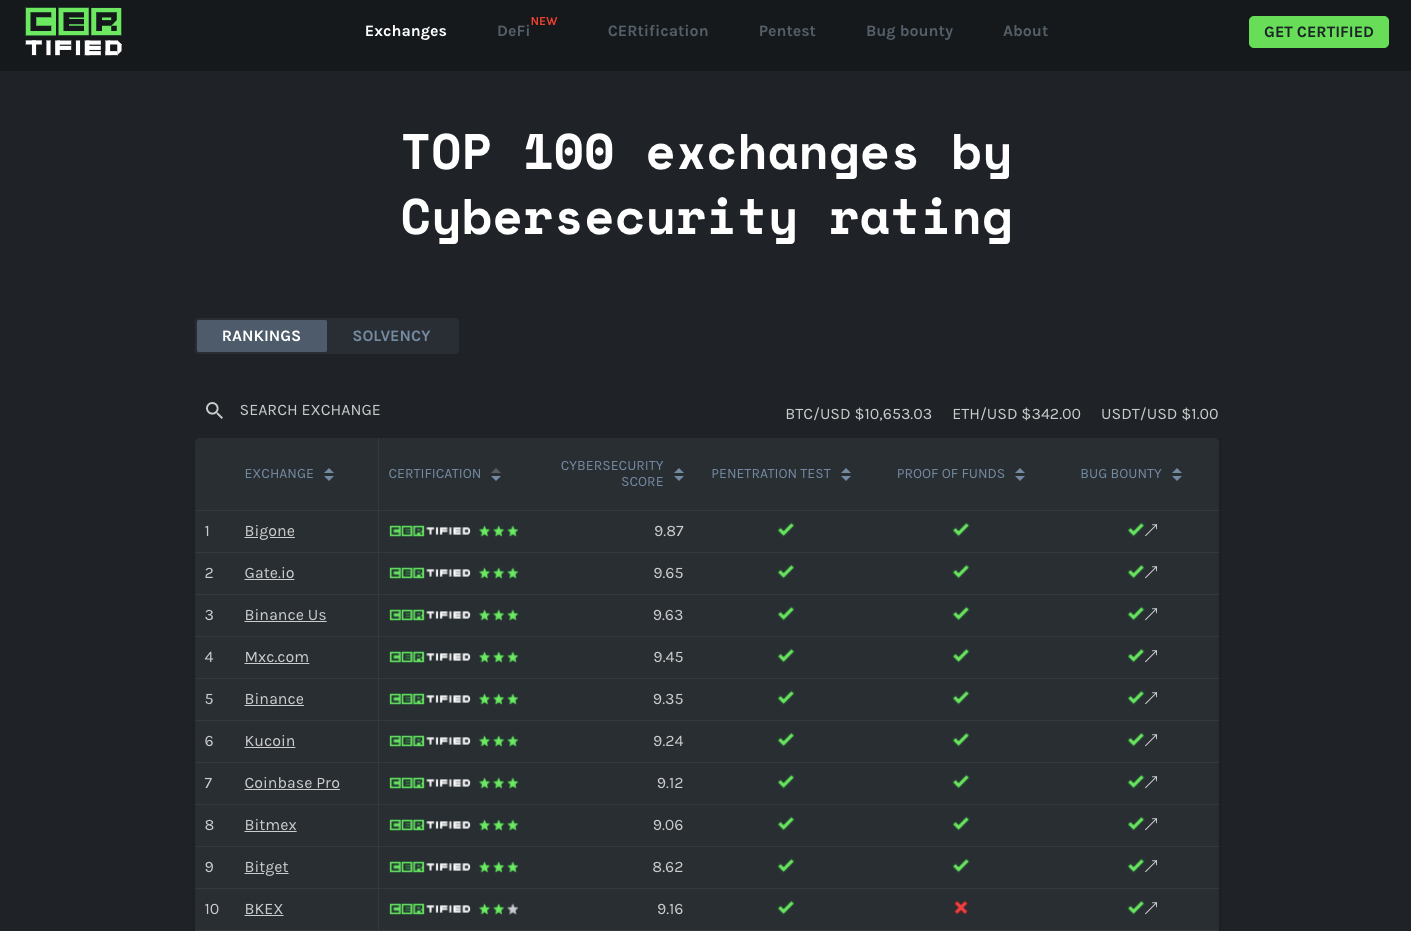This screenshot has width=1411, height=931.
Task: Click Binance Us CERtified certification badge
Action: (x=454, y=615)
